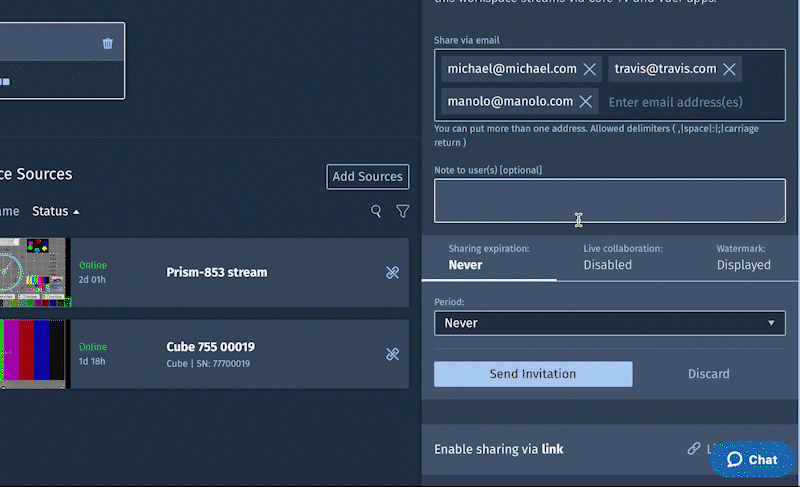The height and width of the screenshot is (487, 800).
Task: Switch to the Live collaboration tab
Action: click(623, 257)
